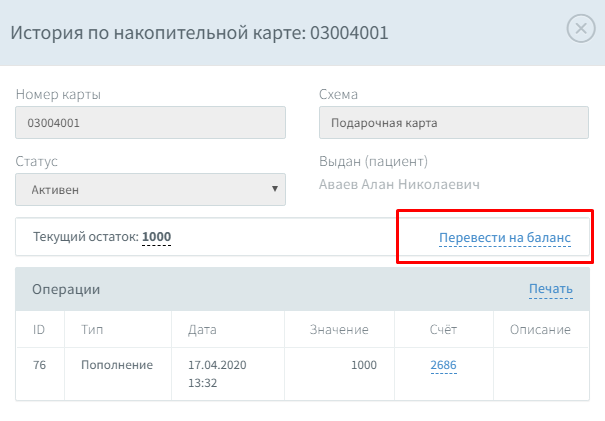Click the ID column header

point(39,330)
